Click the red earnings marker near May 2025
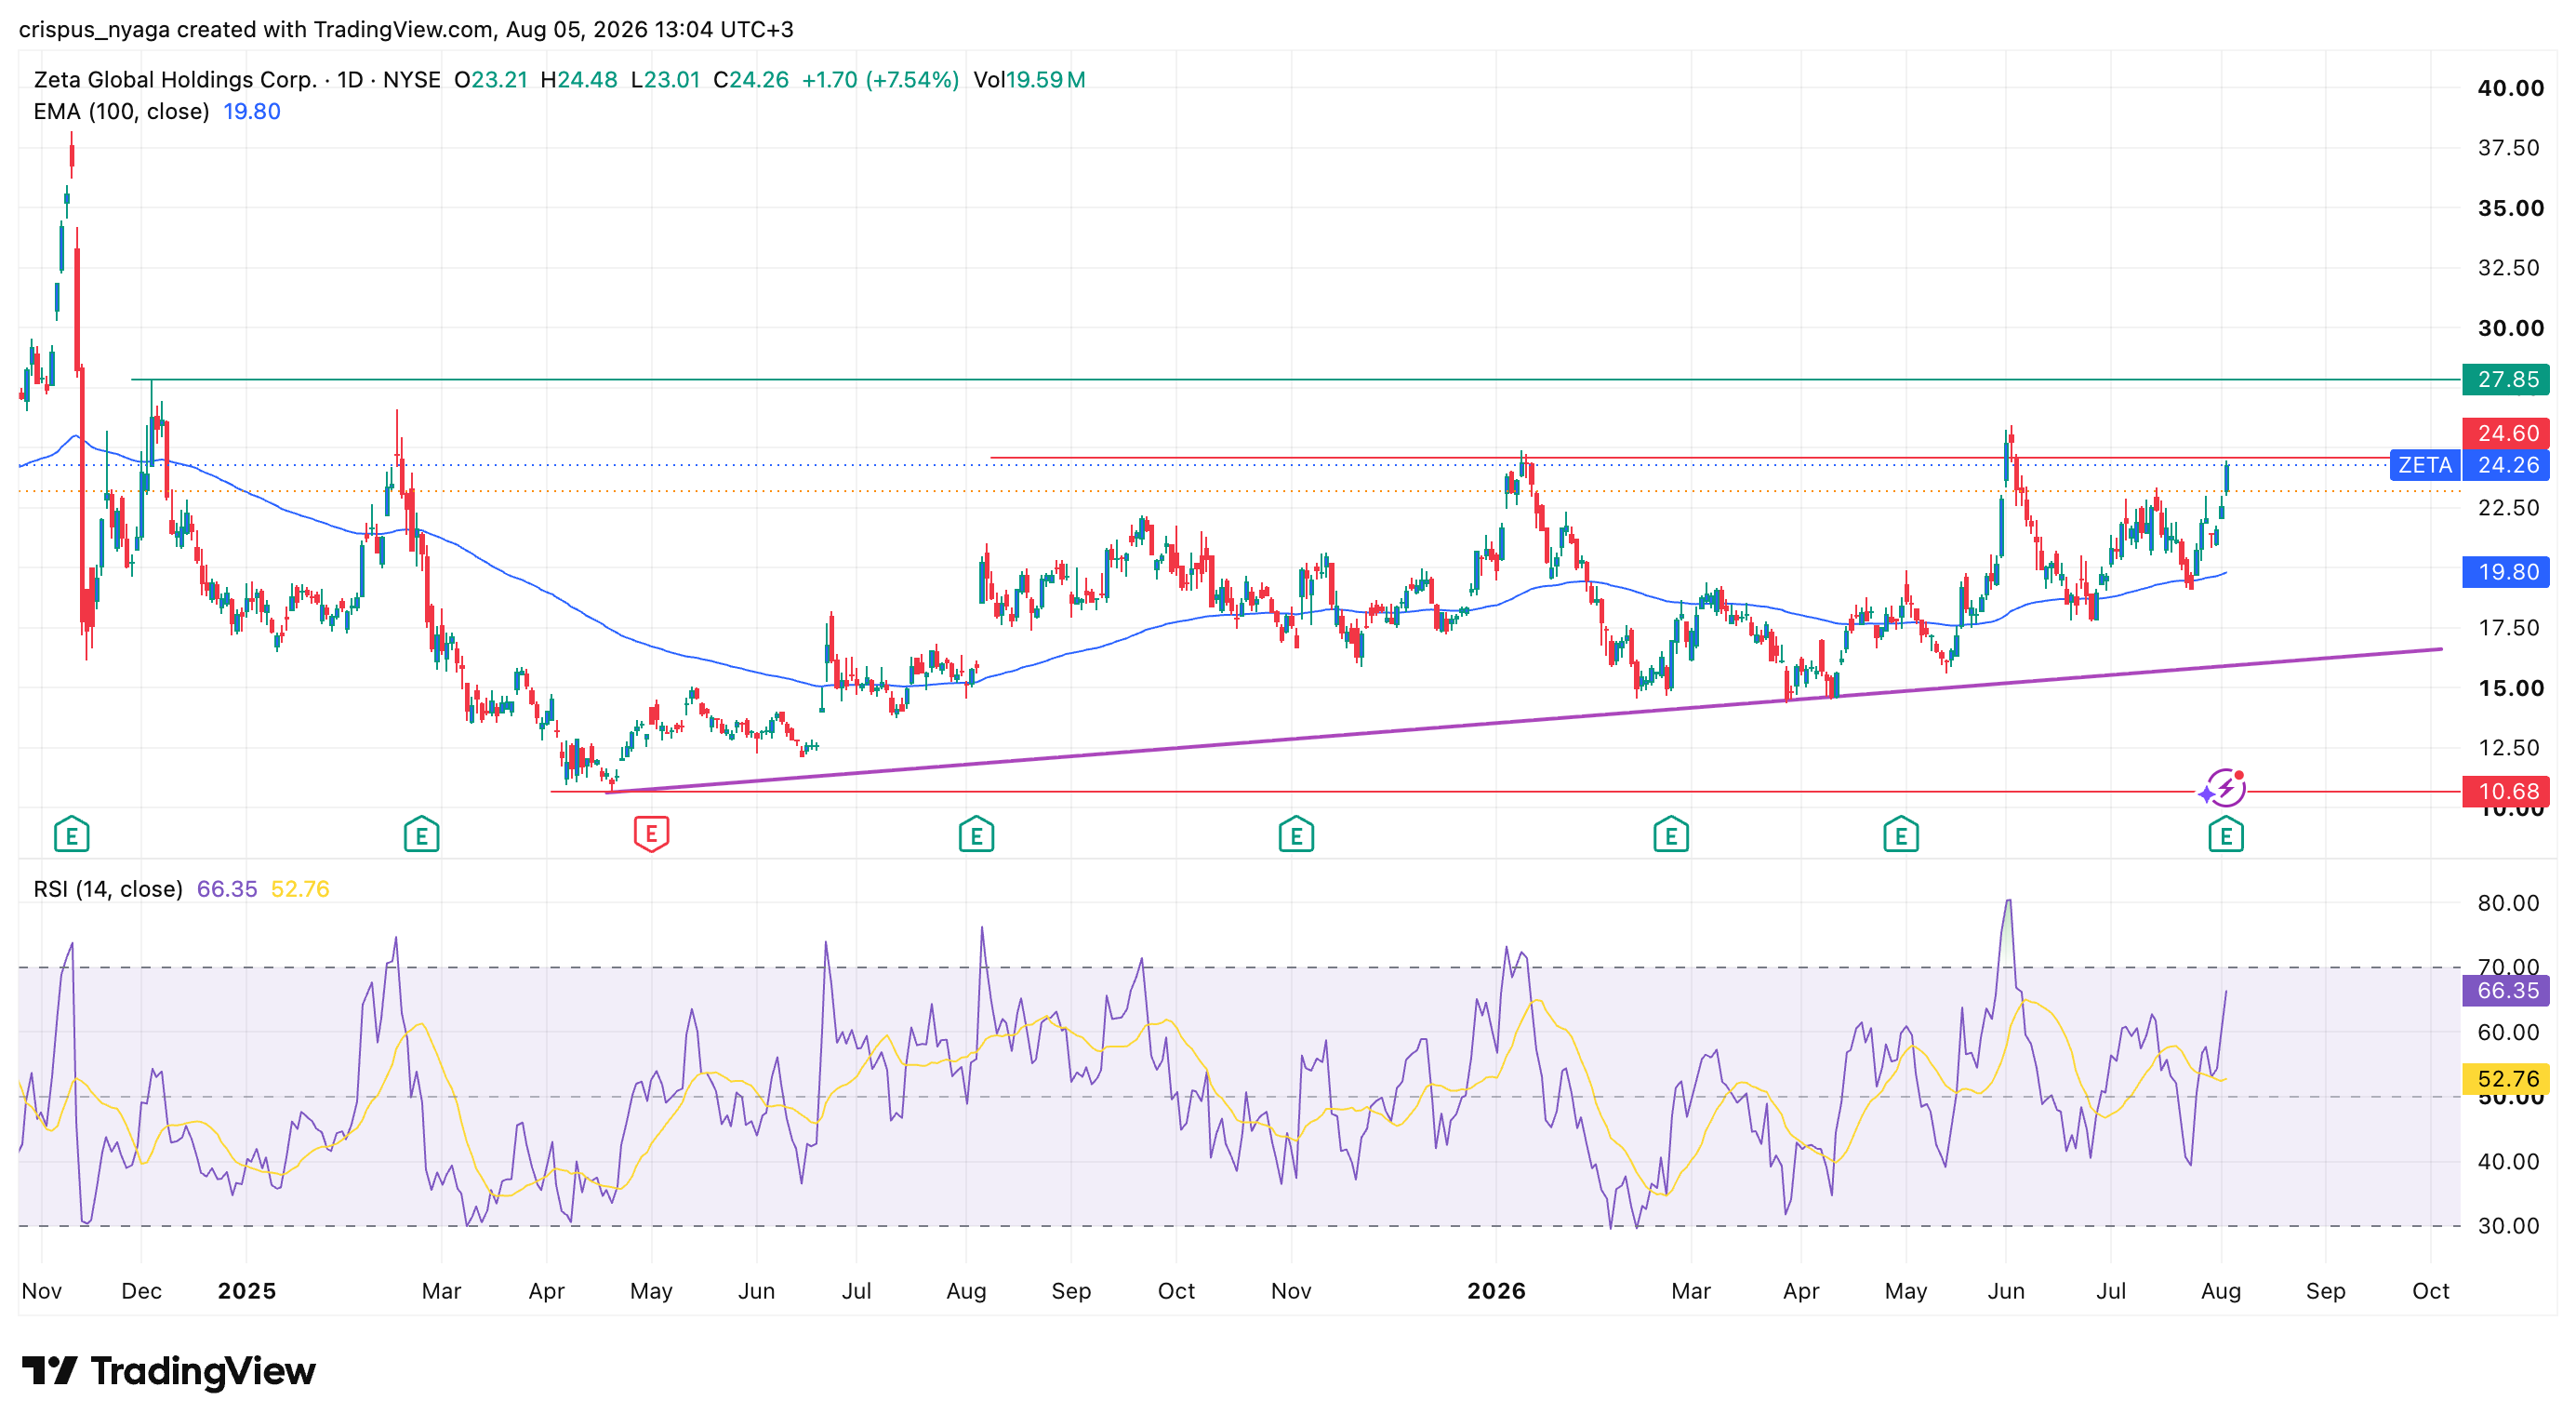The width and height of the screenshot is (2576, 1427). point(651,833)
